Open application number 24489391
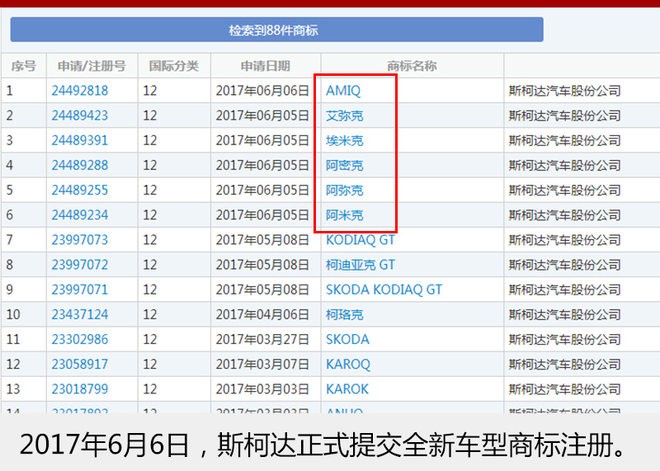This screenshot has height=471, width=660. click(x=80, y=140)
